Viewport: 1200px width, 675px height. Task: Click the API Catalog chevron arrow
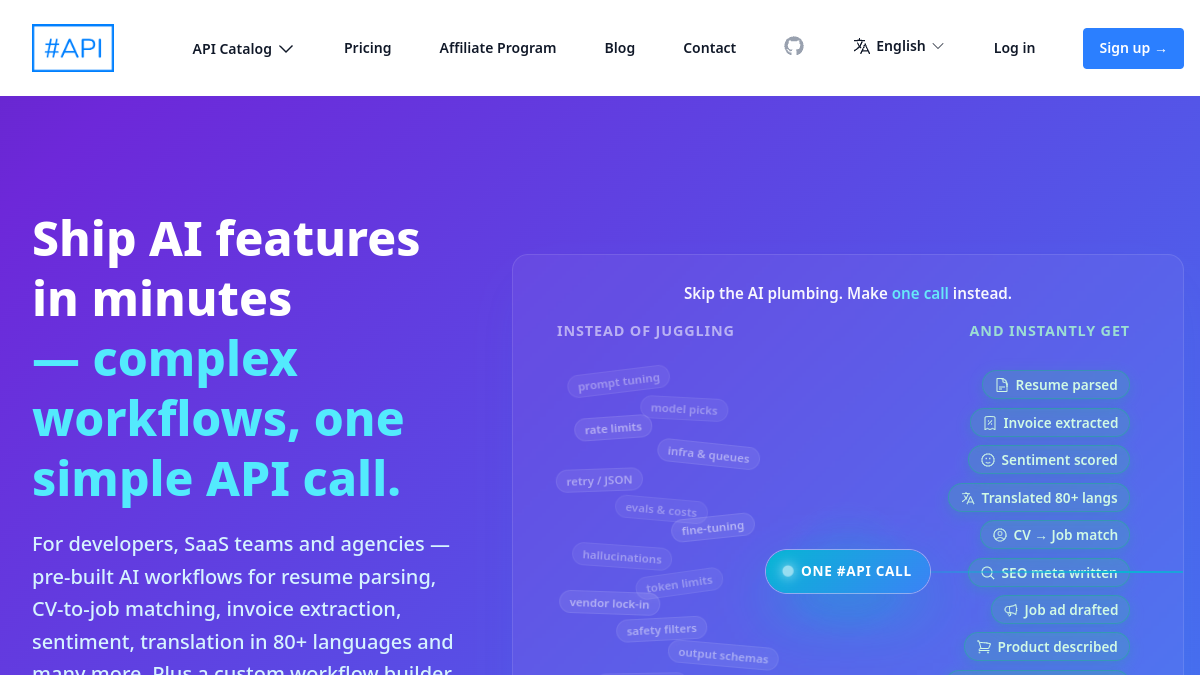click(x=286, y=49)
